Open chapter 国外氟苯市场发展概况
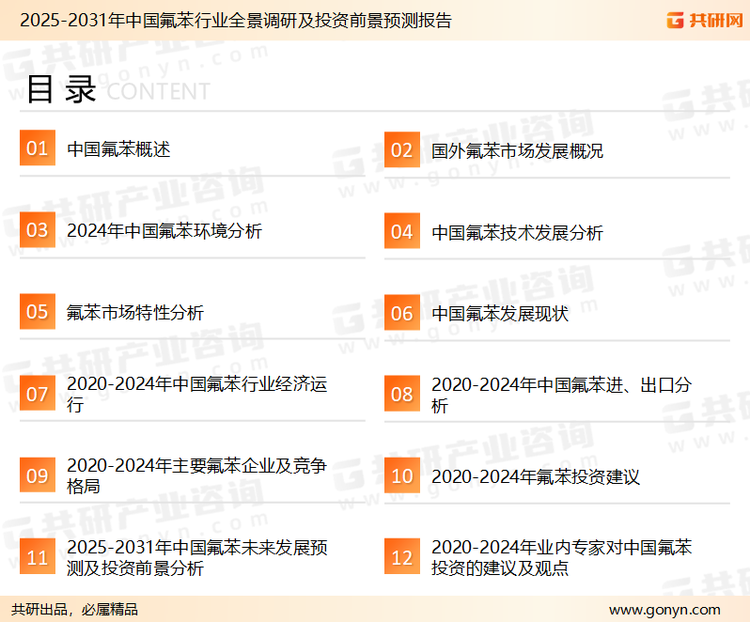Viewport: 750px width, 622px height. coord(517,151)
